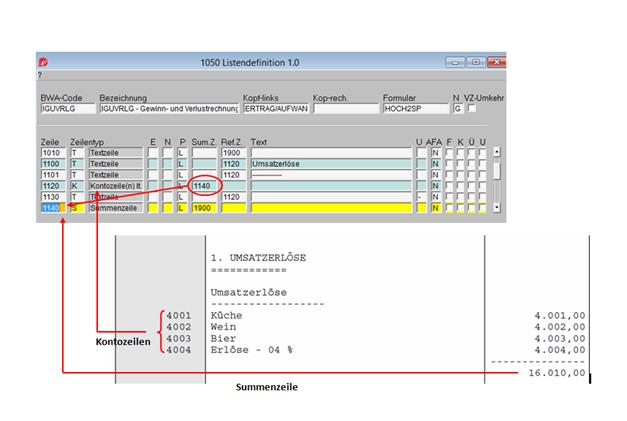Click heading 1. UMSATZERLÖSE in report
This screenshot has height=421, width=627.
(x=258, y=258)
